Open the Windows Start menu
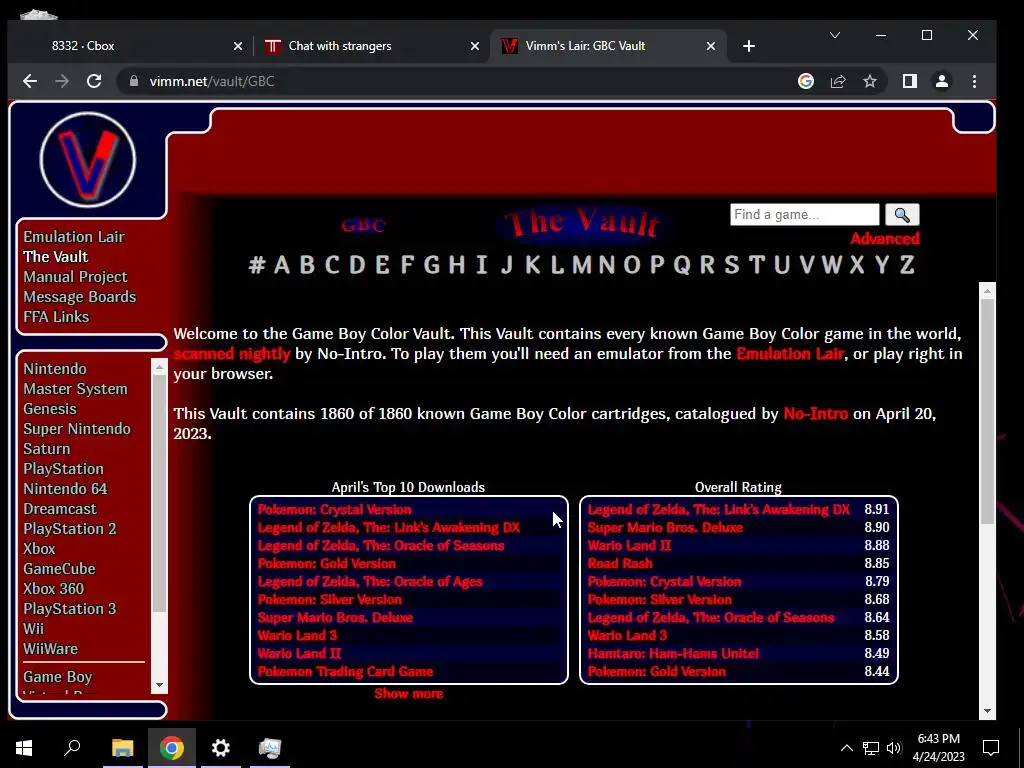 (24, 748)
